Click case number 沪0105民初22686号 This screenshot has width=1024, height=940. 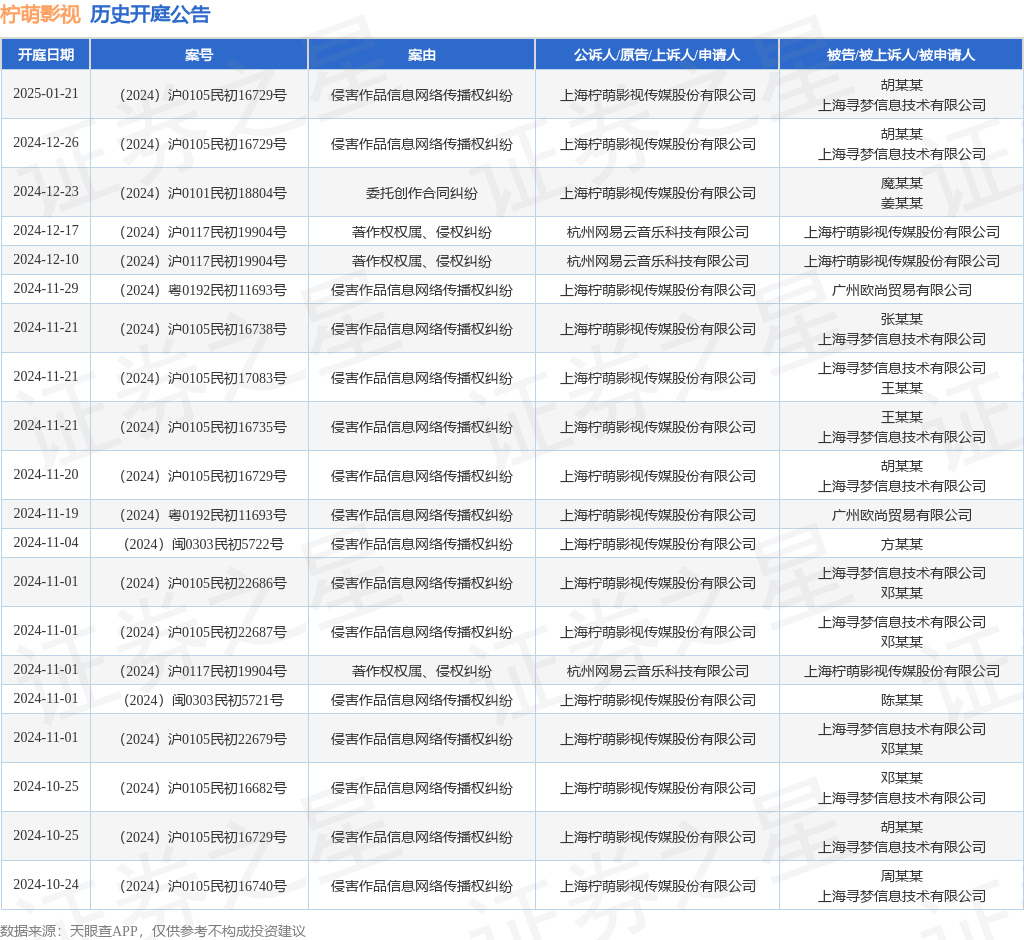click(x=203, y=583)
